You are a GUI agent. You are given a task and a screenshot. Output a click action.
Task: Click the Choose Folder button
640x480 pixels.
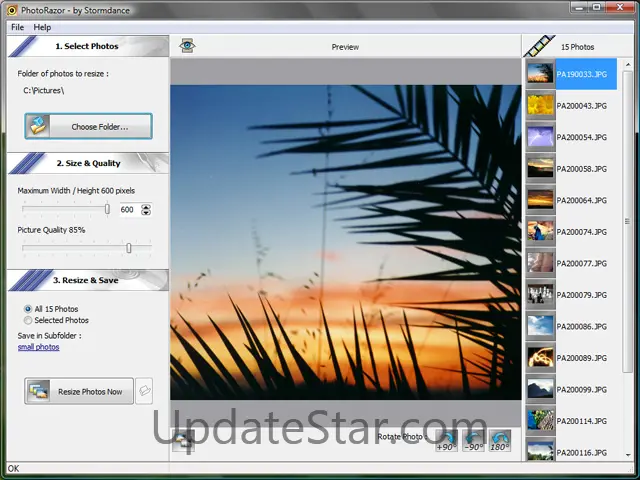click(x=89, y=126)
